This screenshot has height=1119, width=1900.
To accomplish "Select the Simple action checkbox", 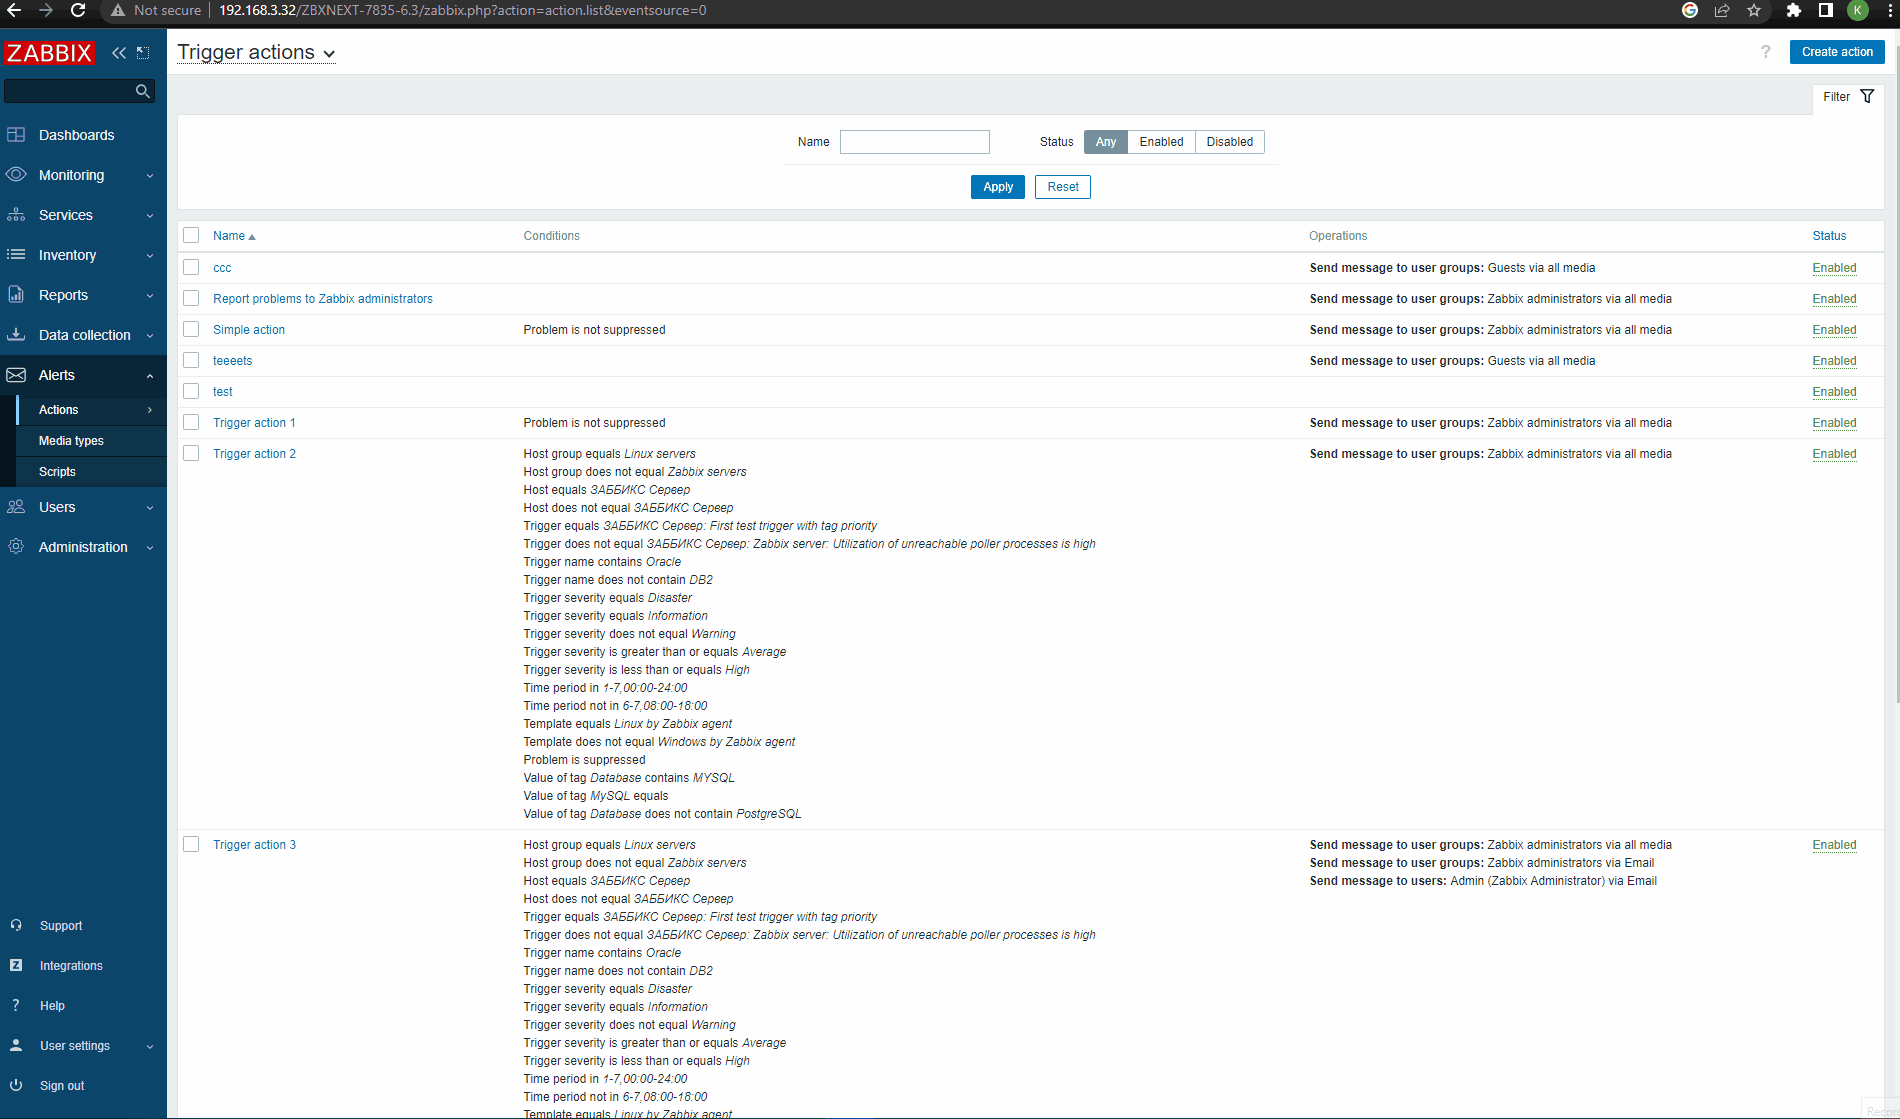I will 191,330.
